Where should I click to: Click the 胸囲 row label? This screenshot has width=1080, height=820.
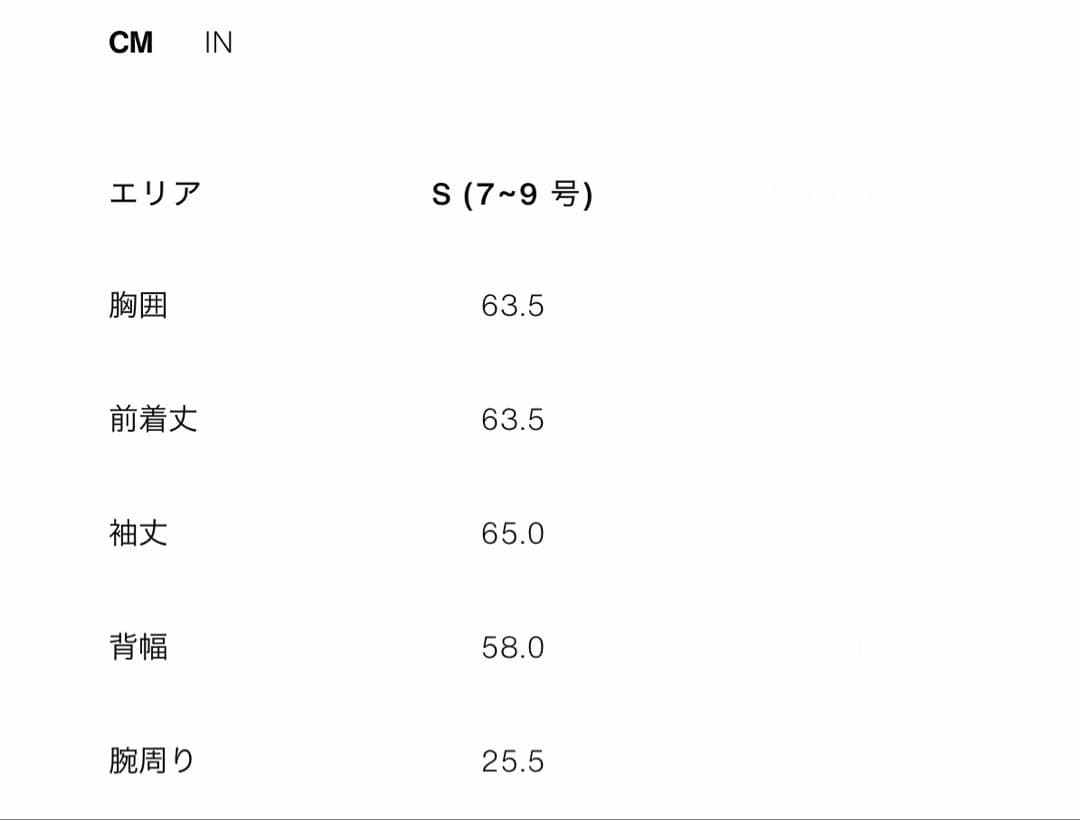138,306
